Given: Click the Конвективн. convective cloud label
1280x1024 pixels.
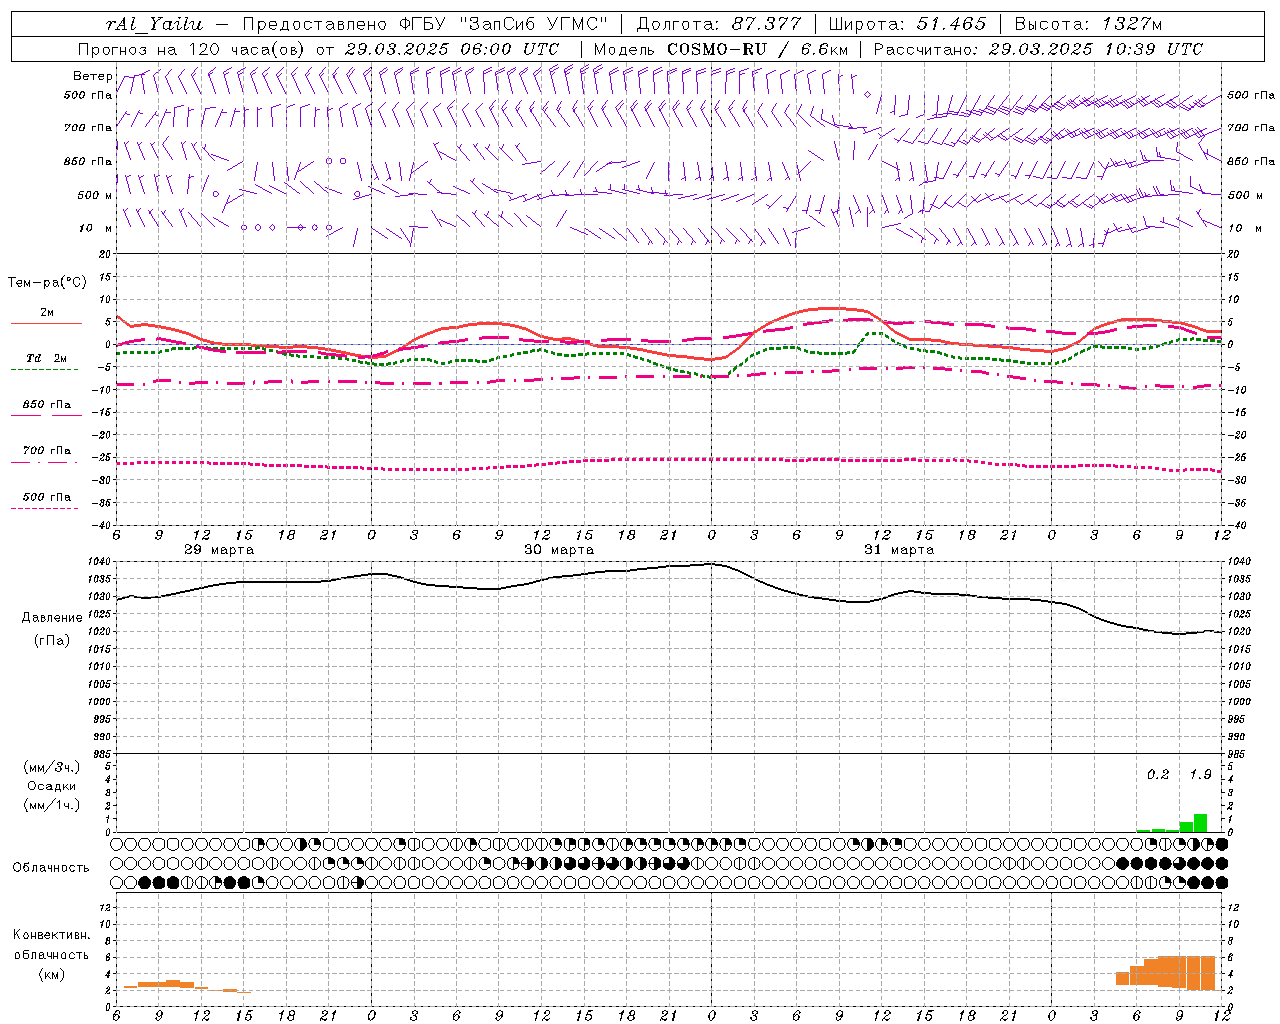Looking at the screenshot, I should coord(51,935).
